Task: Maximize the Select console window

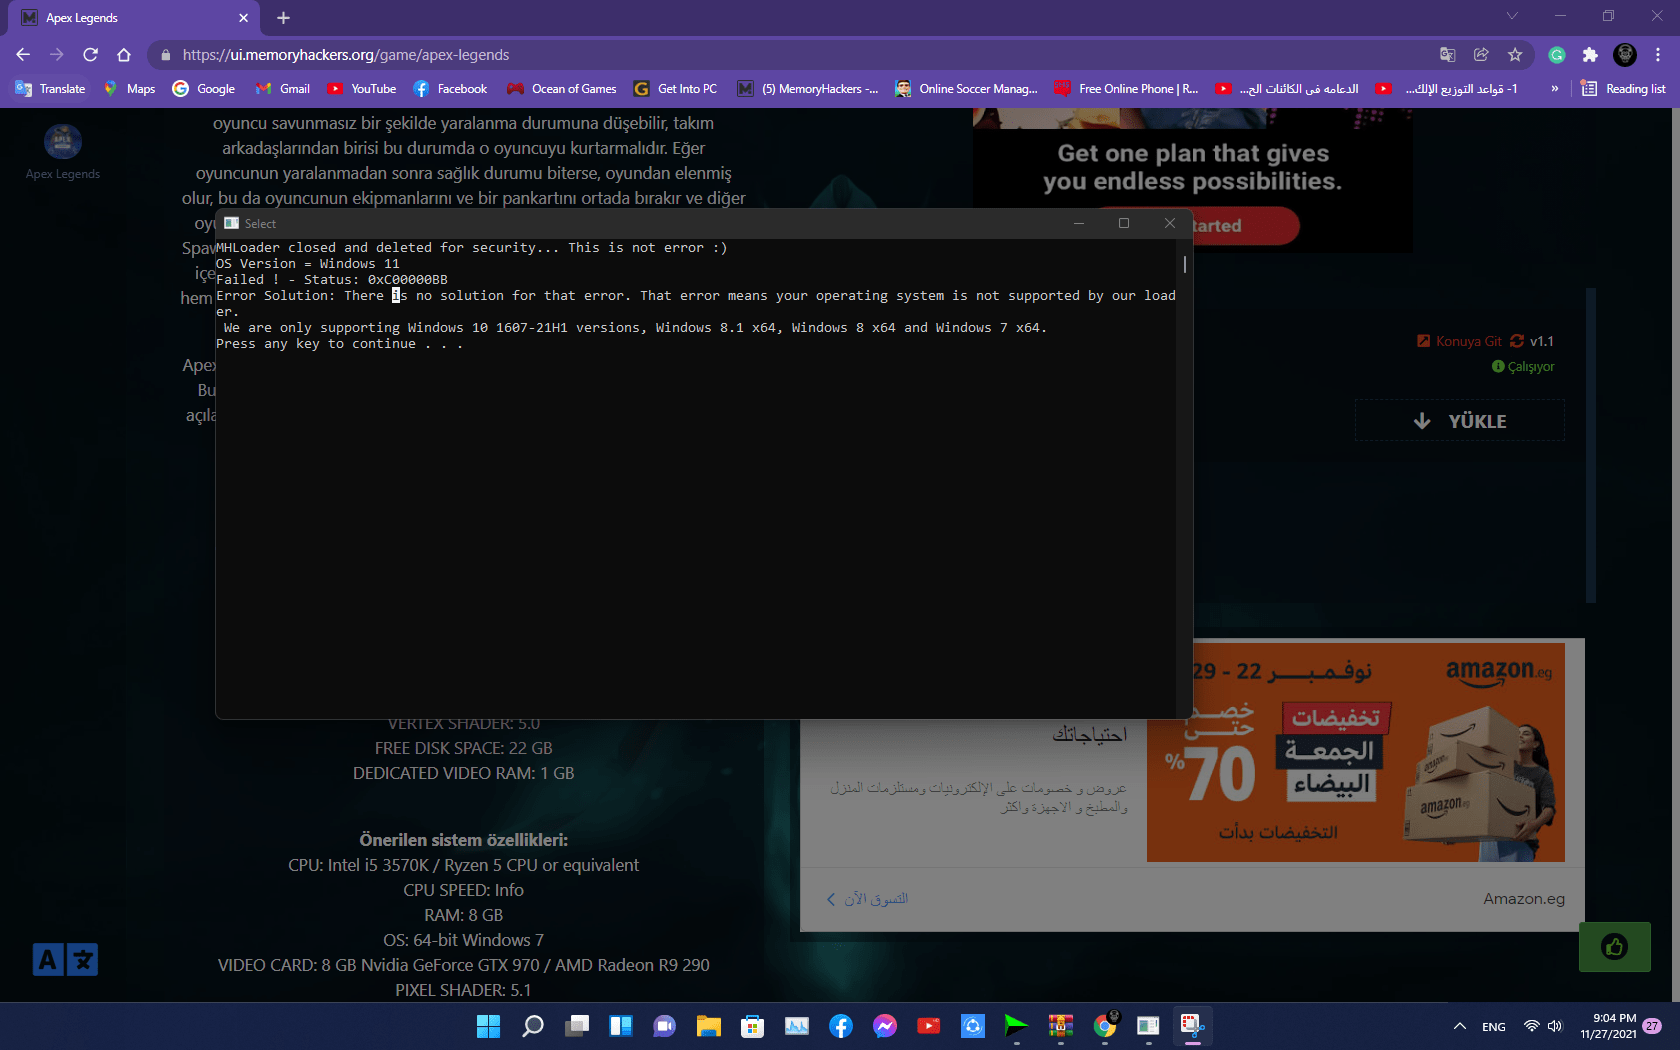Action: 1124,223
